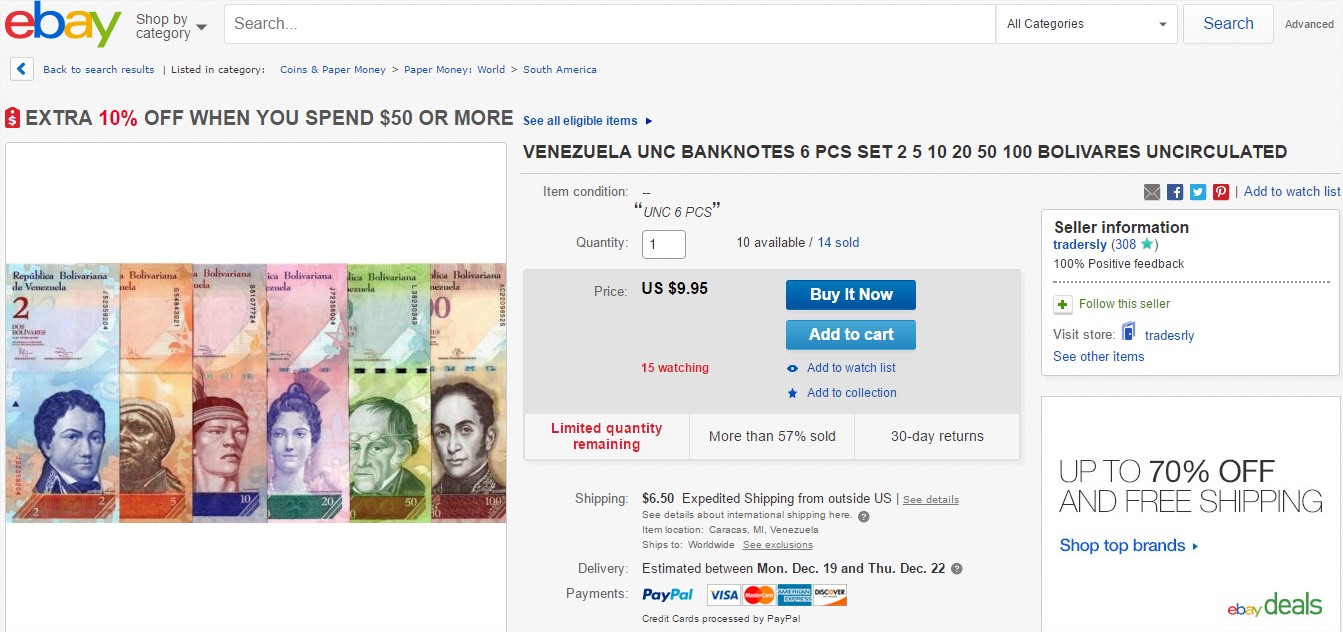This screenshot has height=632, width=1343.
Task: Add item to collection with star icon
Action: click(793, 393)
